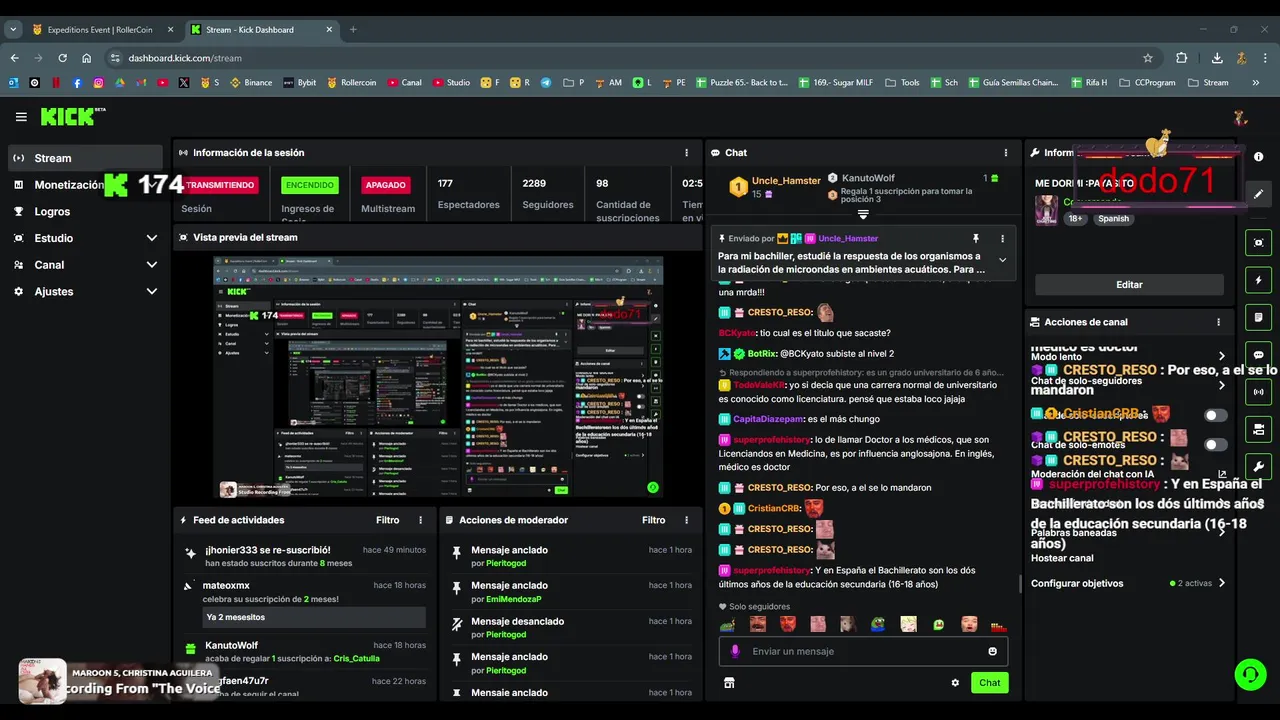Open Feed de actividades three-dot menu

point(420,520)
